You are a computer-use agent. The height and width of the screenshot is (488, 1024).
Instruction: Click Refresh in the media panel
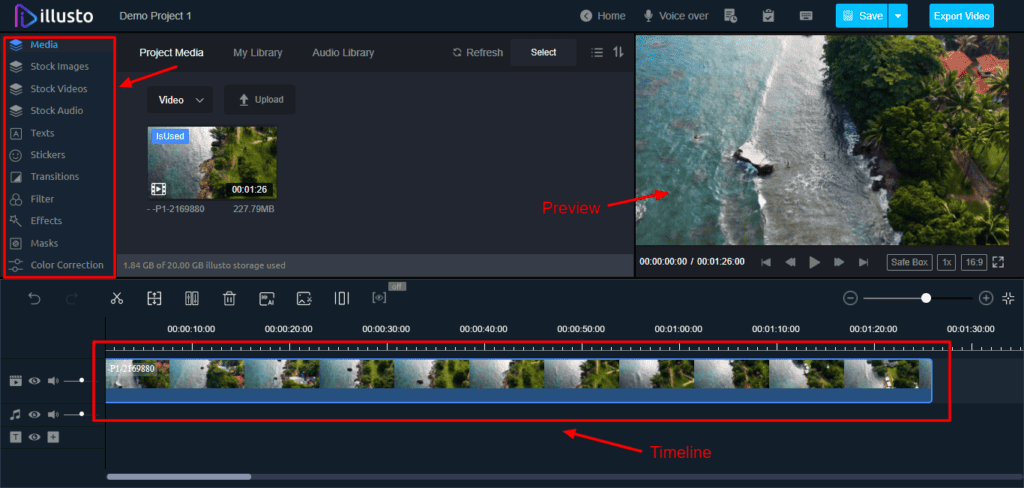(477, 53)
